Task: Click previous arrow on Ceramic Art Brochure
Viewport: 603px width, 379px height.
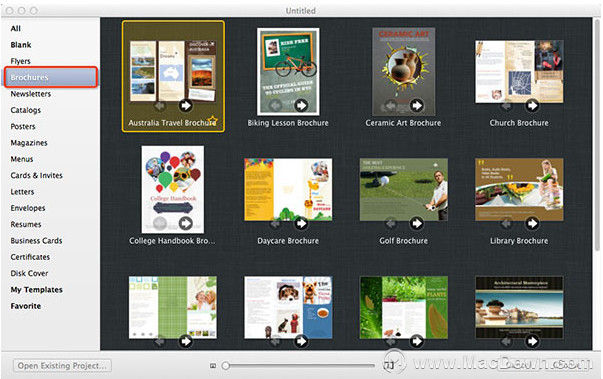Action: (390, 105)
